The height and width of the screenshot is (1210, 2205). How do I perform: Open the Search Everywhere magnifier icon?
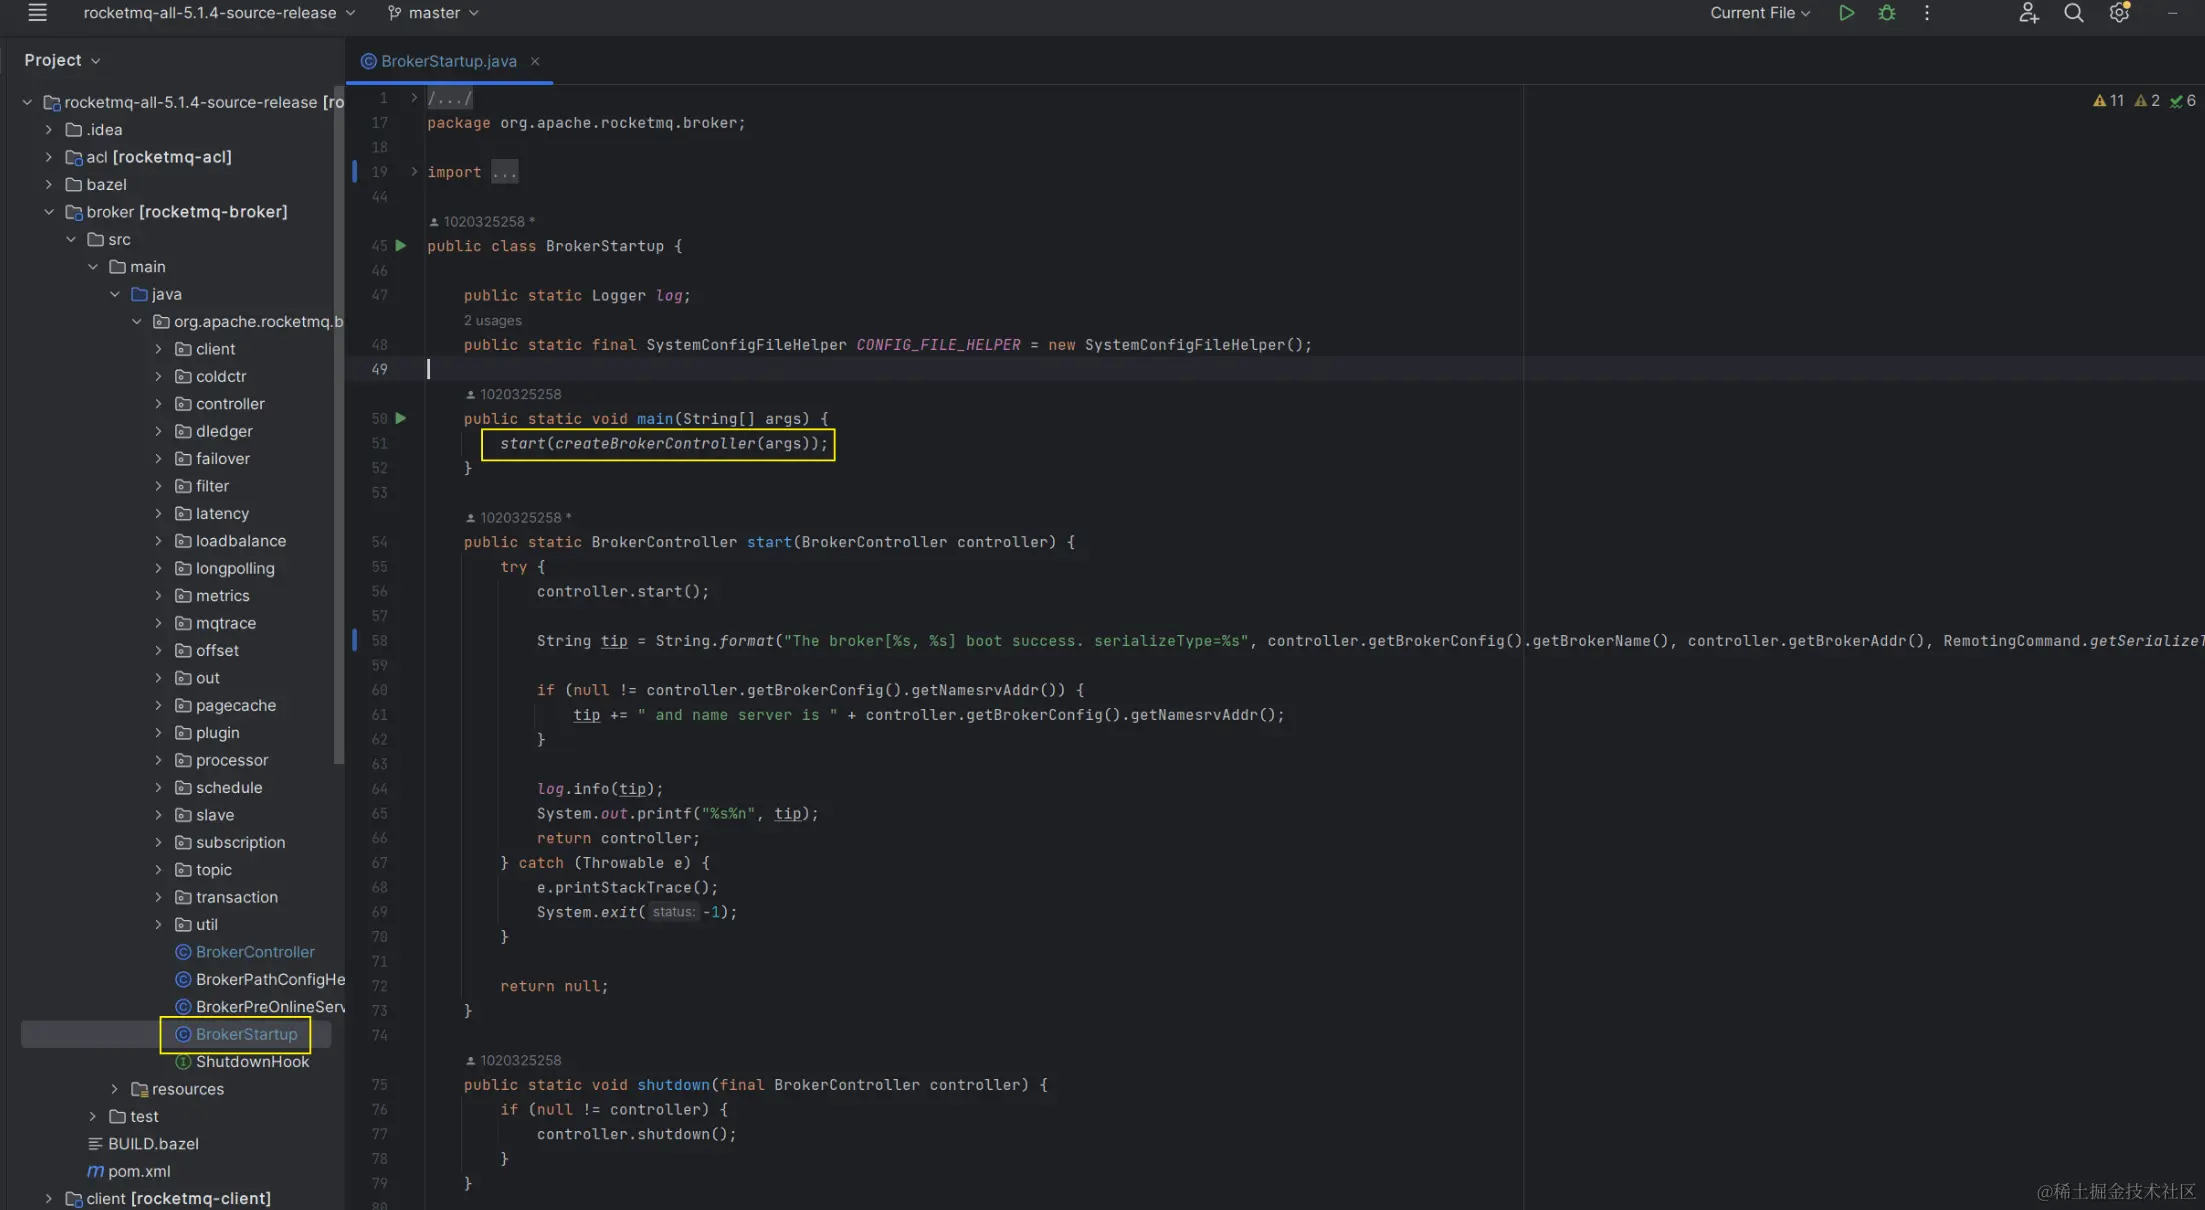pyautogui.click(x=2073, y=13)
